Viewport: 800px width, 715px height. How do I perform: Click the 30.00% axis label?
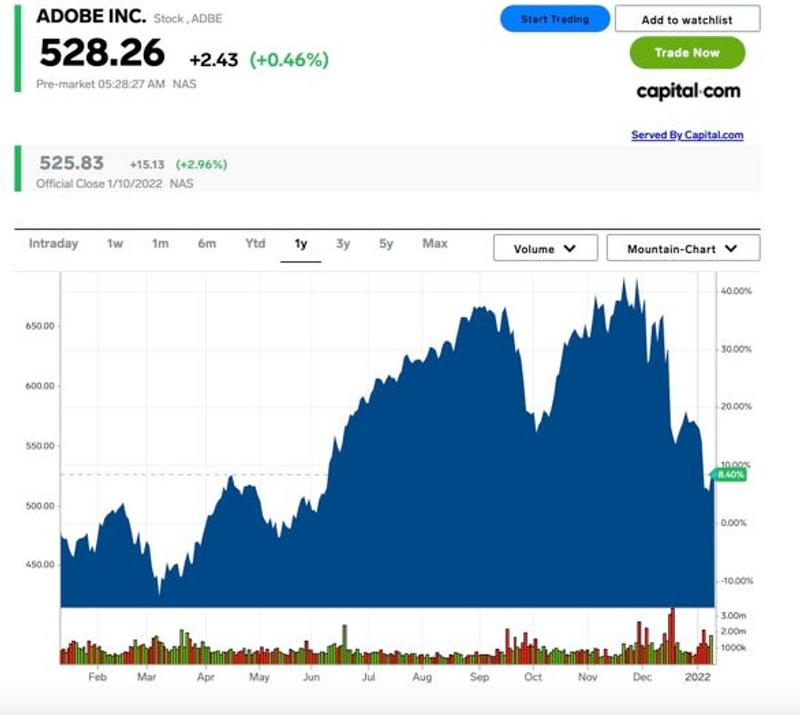736,350
